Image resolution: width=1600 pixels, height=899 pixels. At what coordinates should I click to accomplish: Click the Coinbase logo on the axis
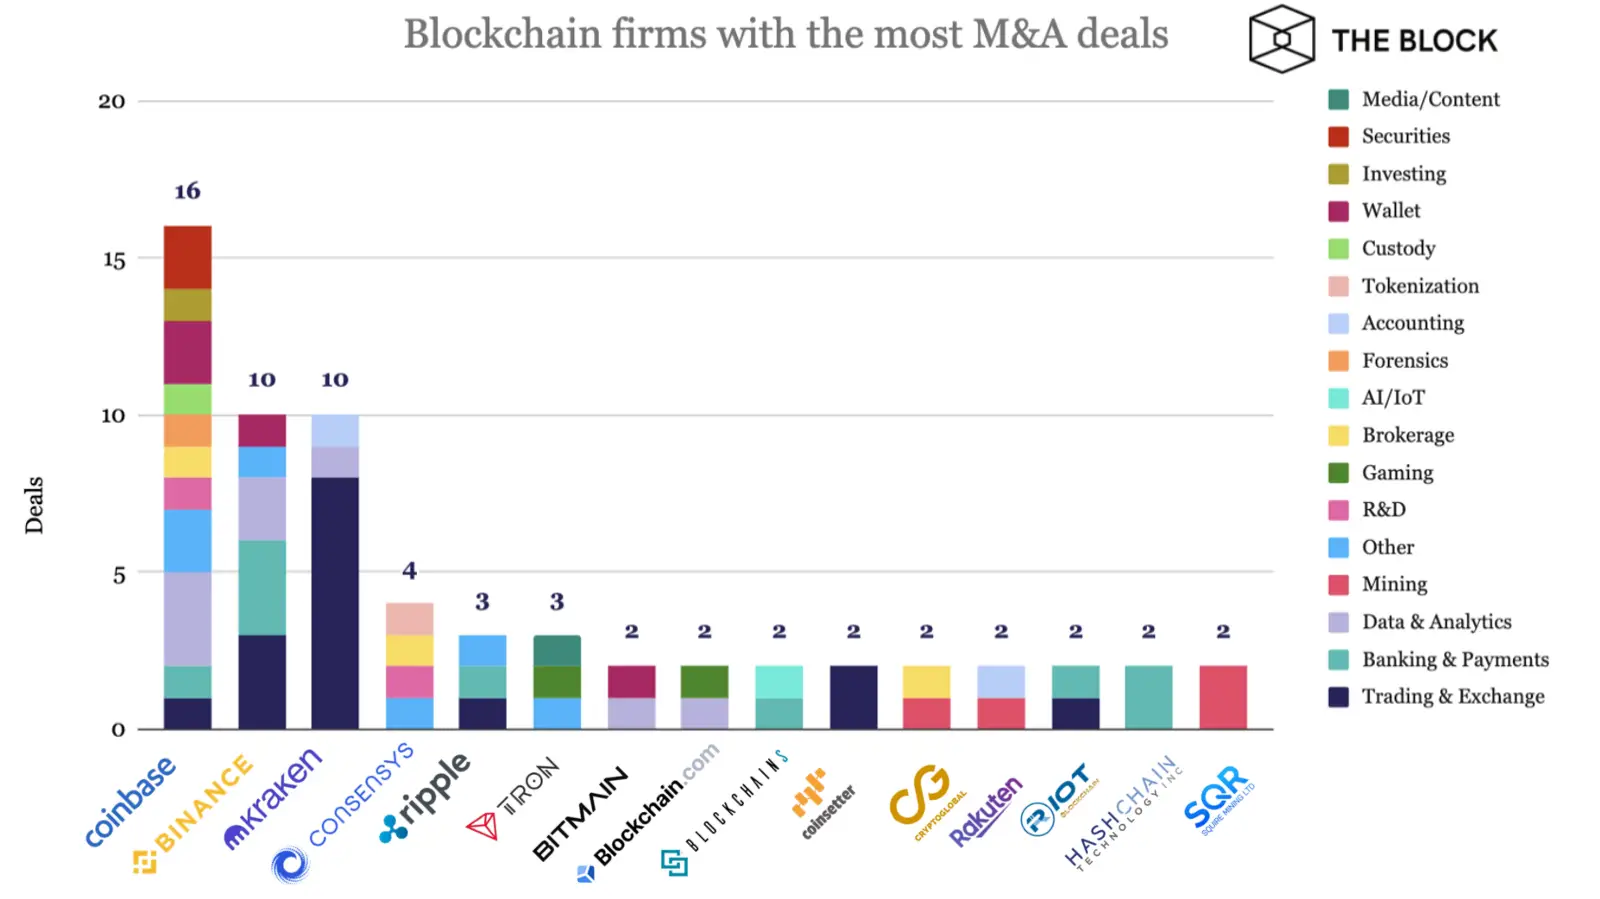point(130,802)
